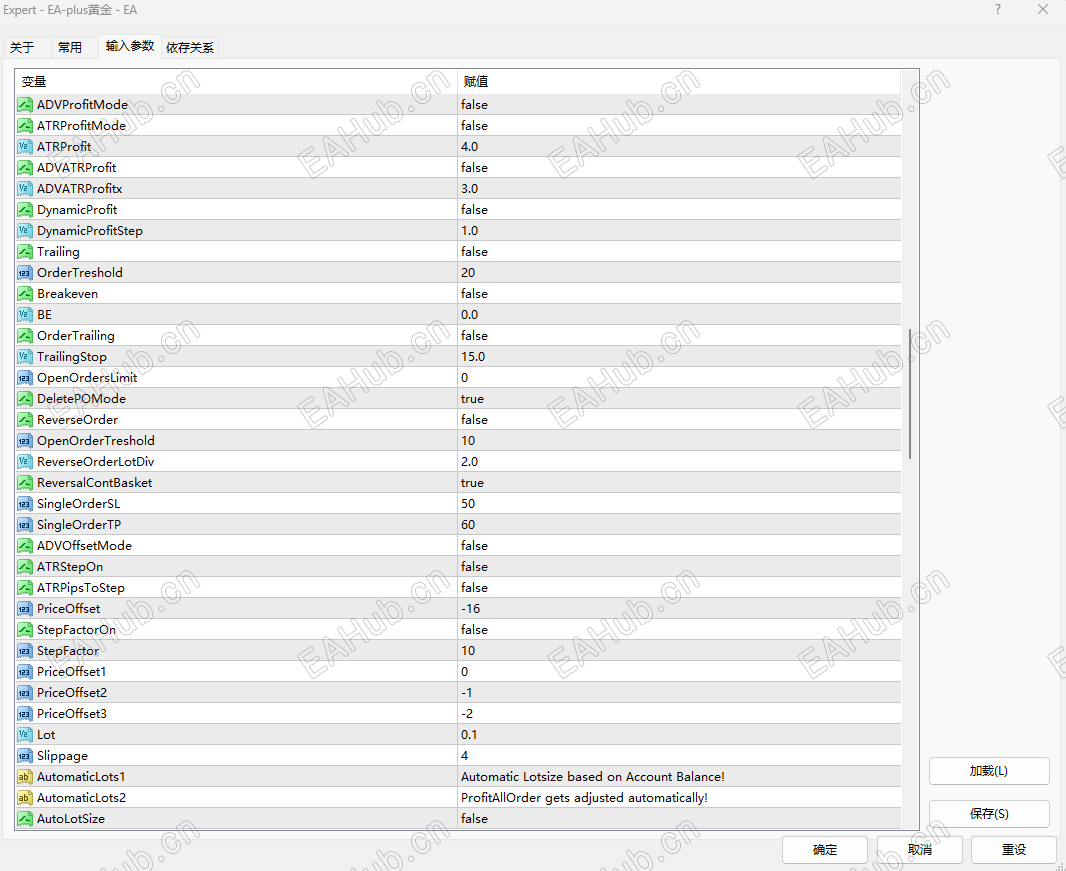Click the boolean icon beside ADVProfitMode
Image resolution: width=1066 pixels, height=871 pixels.
[25, 104]
